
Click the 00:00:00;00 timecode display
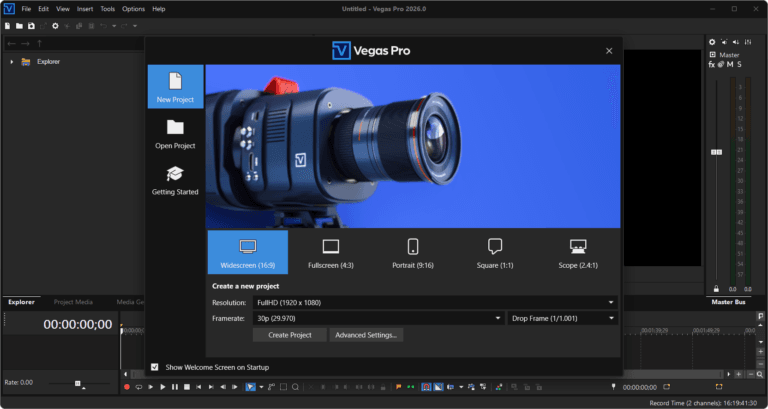[x=78, y=324]
